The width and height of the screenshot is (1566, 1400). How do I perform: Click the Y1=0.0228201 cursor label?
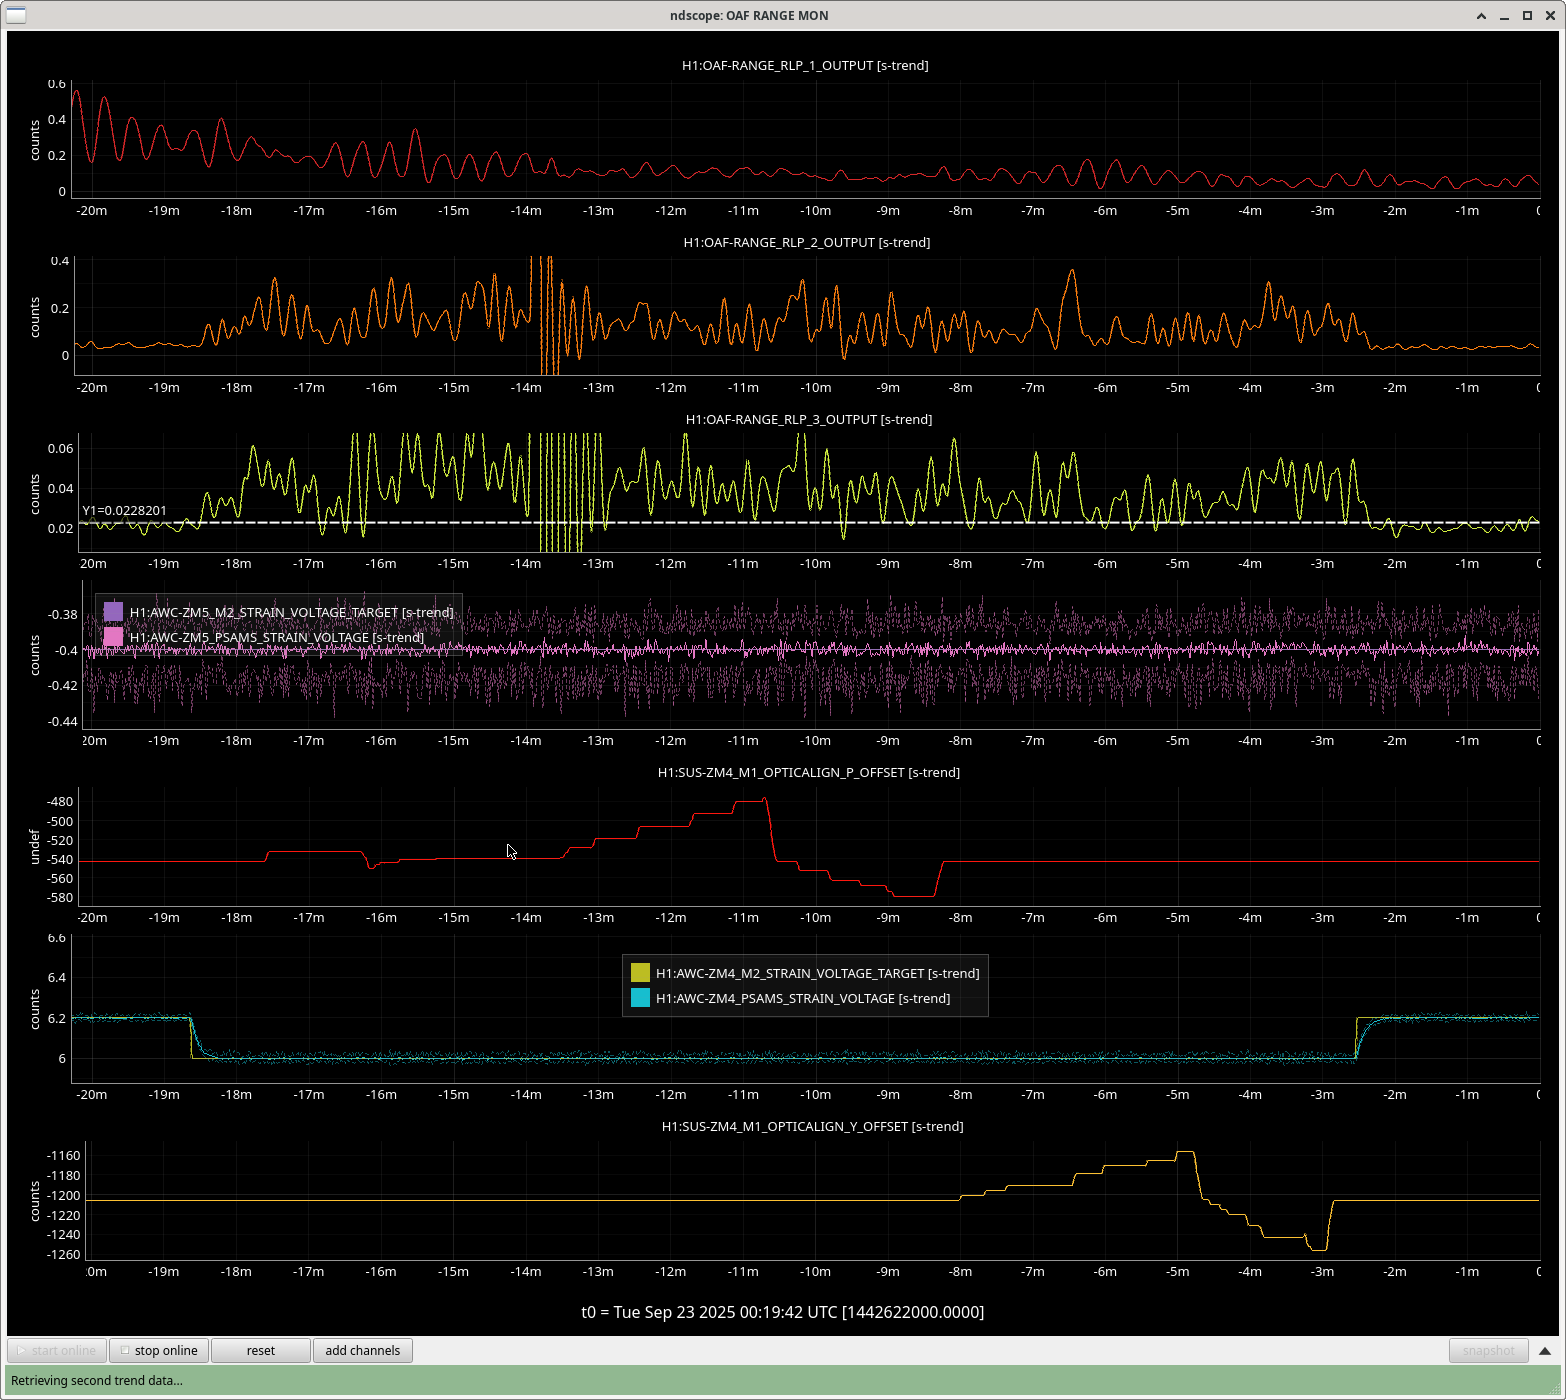125,510
